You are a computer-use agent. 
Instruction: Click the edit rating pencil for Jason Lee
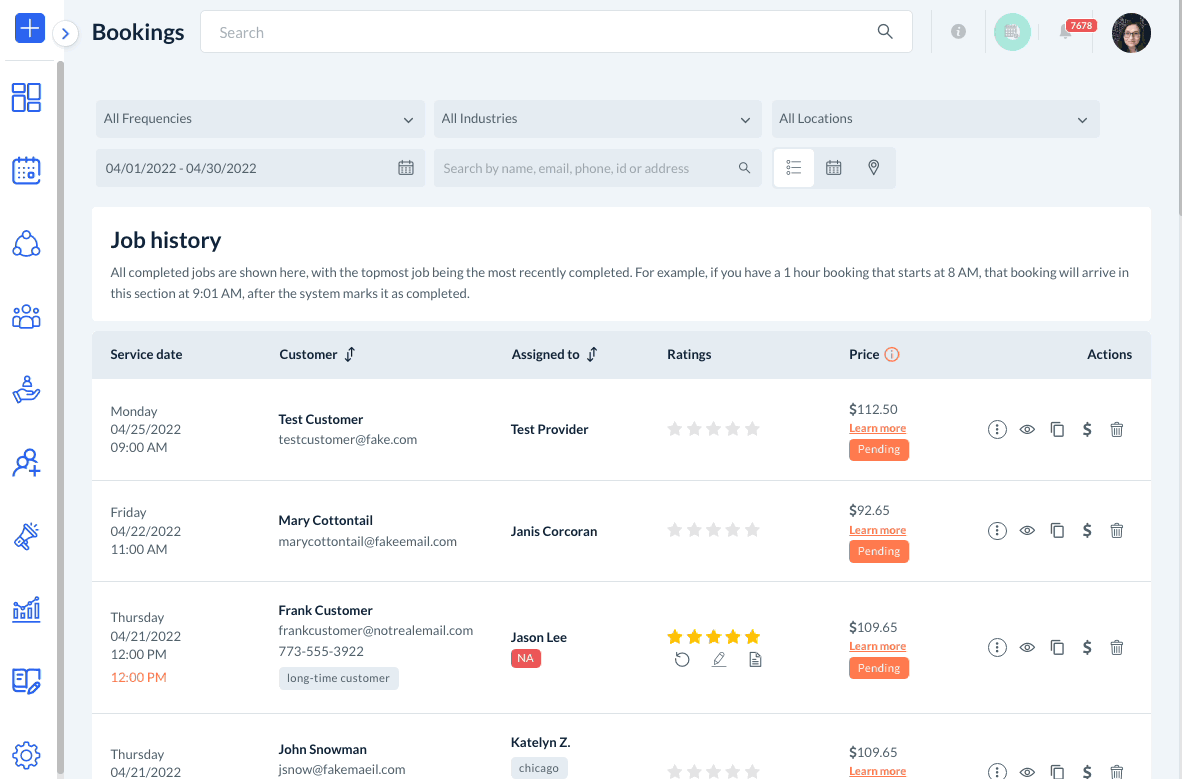point(719,660)
